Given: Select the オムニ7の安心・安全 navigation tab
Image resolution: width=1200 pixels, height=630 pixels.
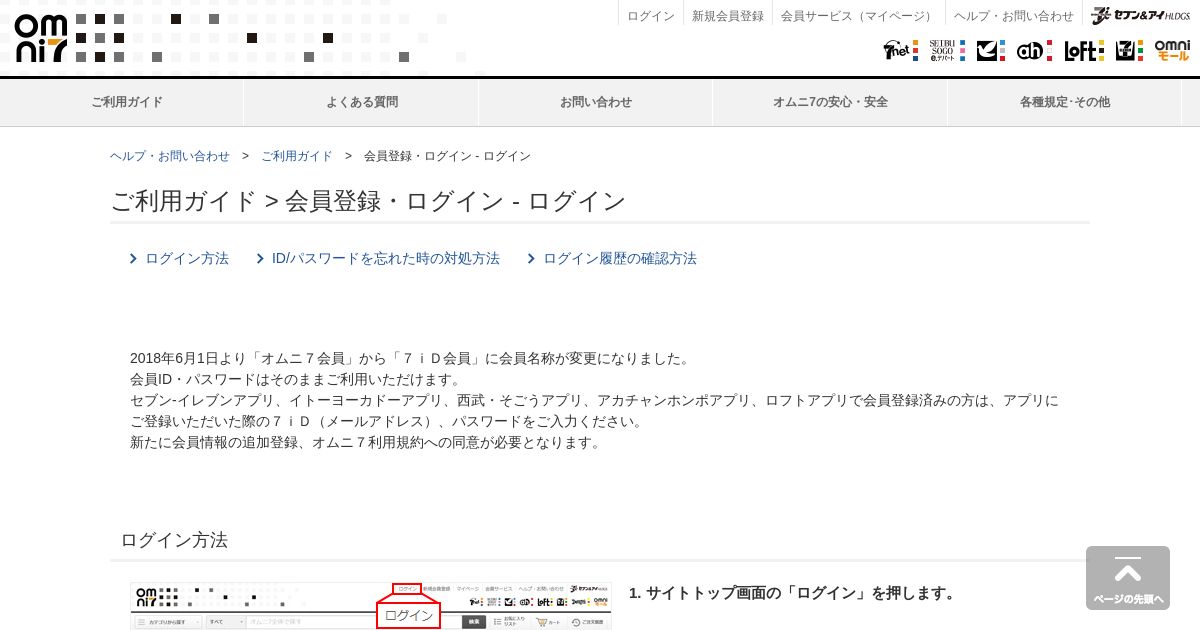Looking at the screenshot, I should [830, 102].
